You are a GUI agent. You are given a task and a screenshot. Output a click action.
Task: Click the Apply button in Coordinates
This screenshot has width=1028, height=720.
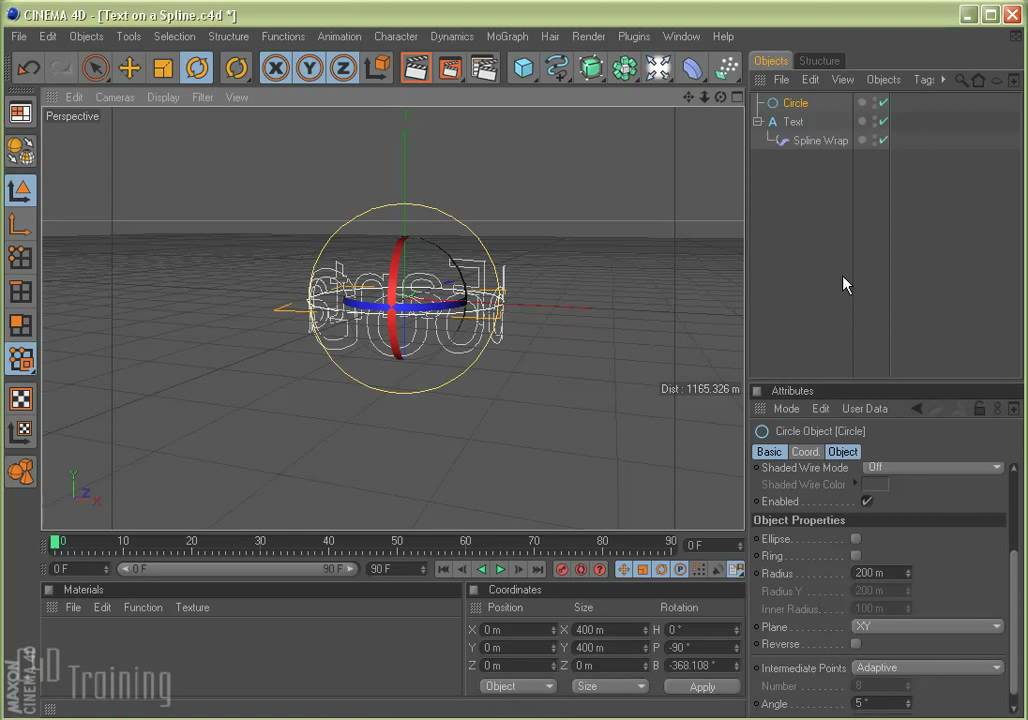click(702, 687)
